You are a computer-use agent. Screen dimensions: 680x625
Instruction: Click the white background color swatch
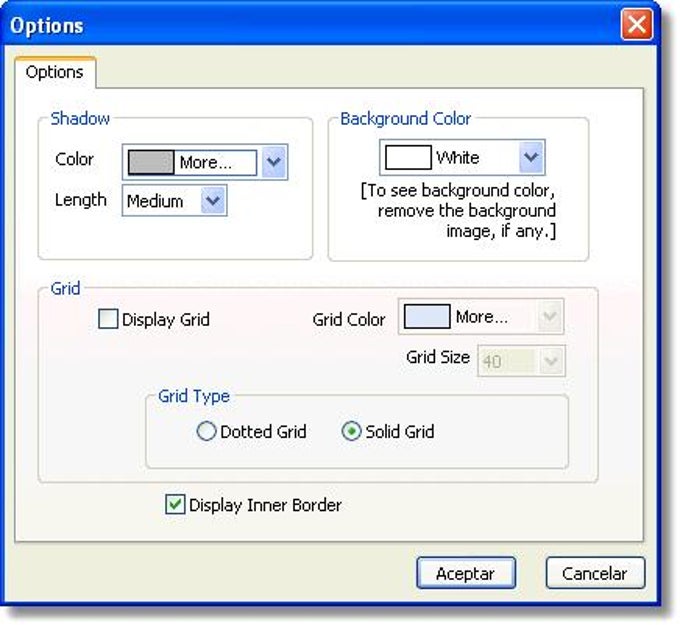(408, 157)
